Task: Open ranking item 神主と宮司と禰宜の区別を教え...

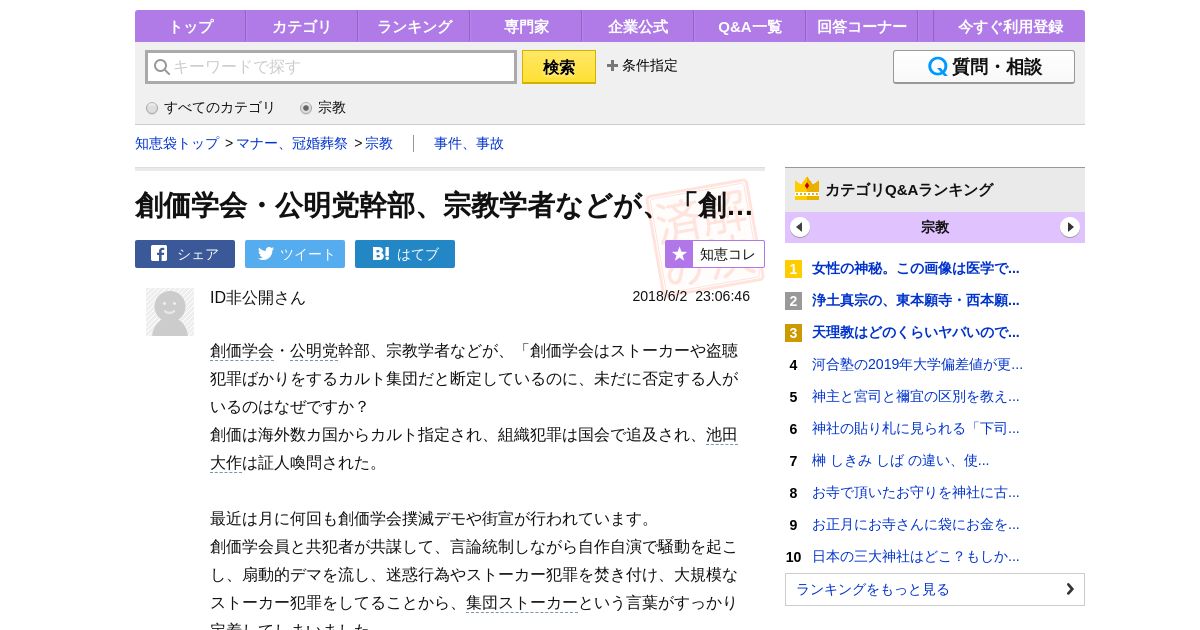Action: 916,397
